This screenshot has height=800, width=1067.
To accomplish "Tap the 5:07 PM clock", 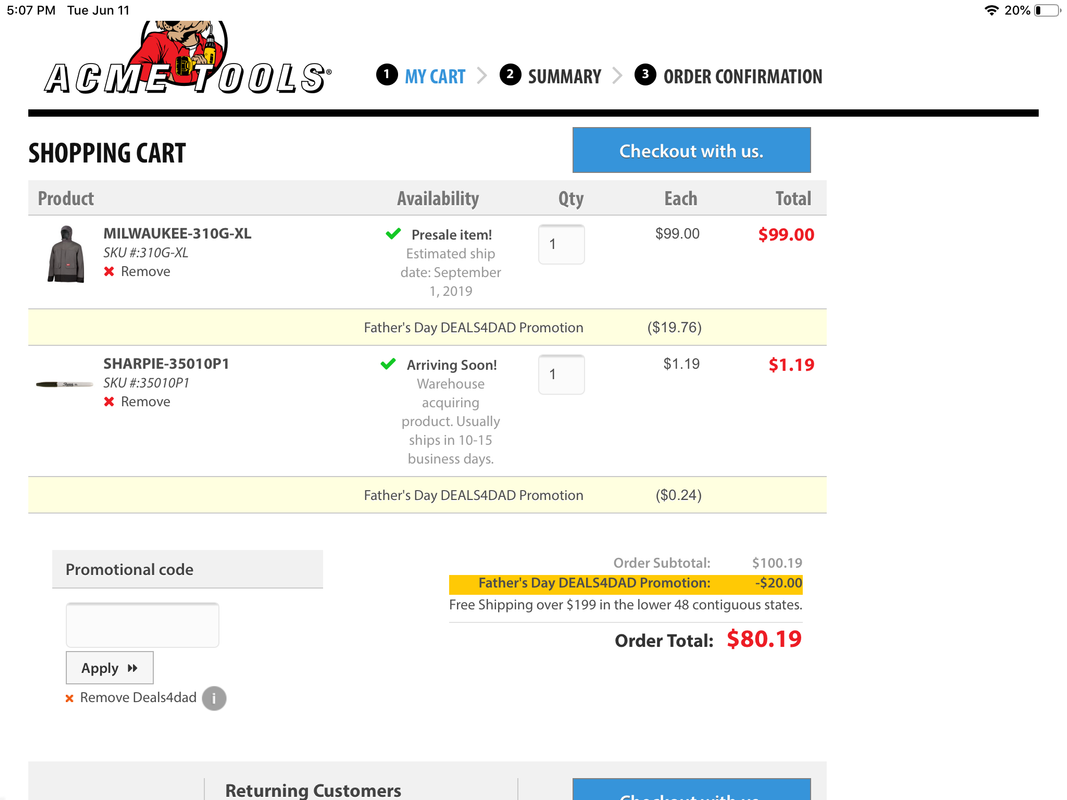I will [31, 10].
